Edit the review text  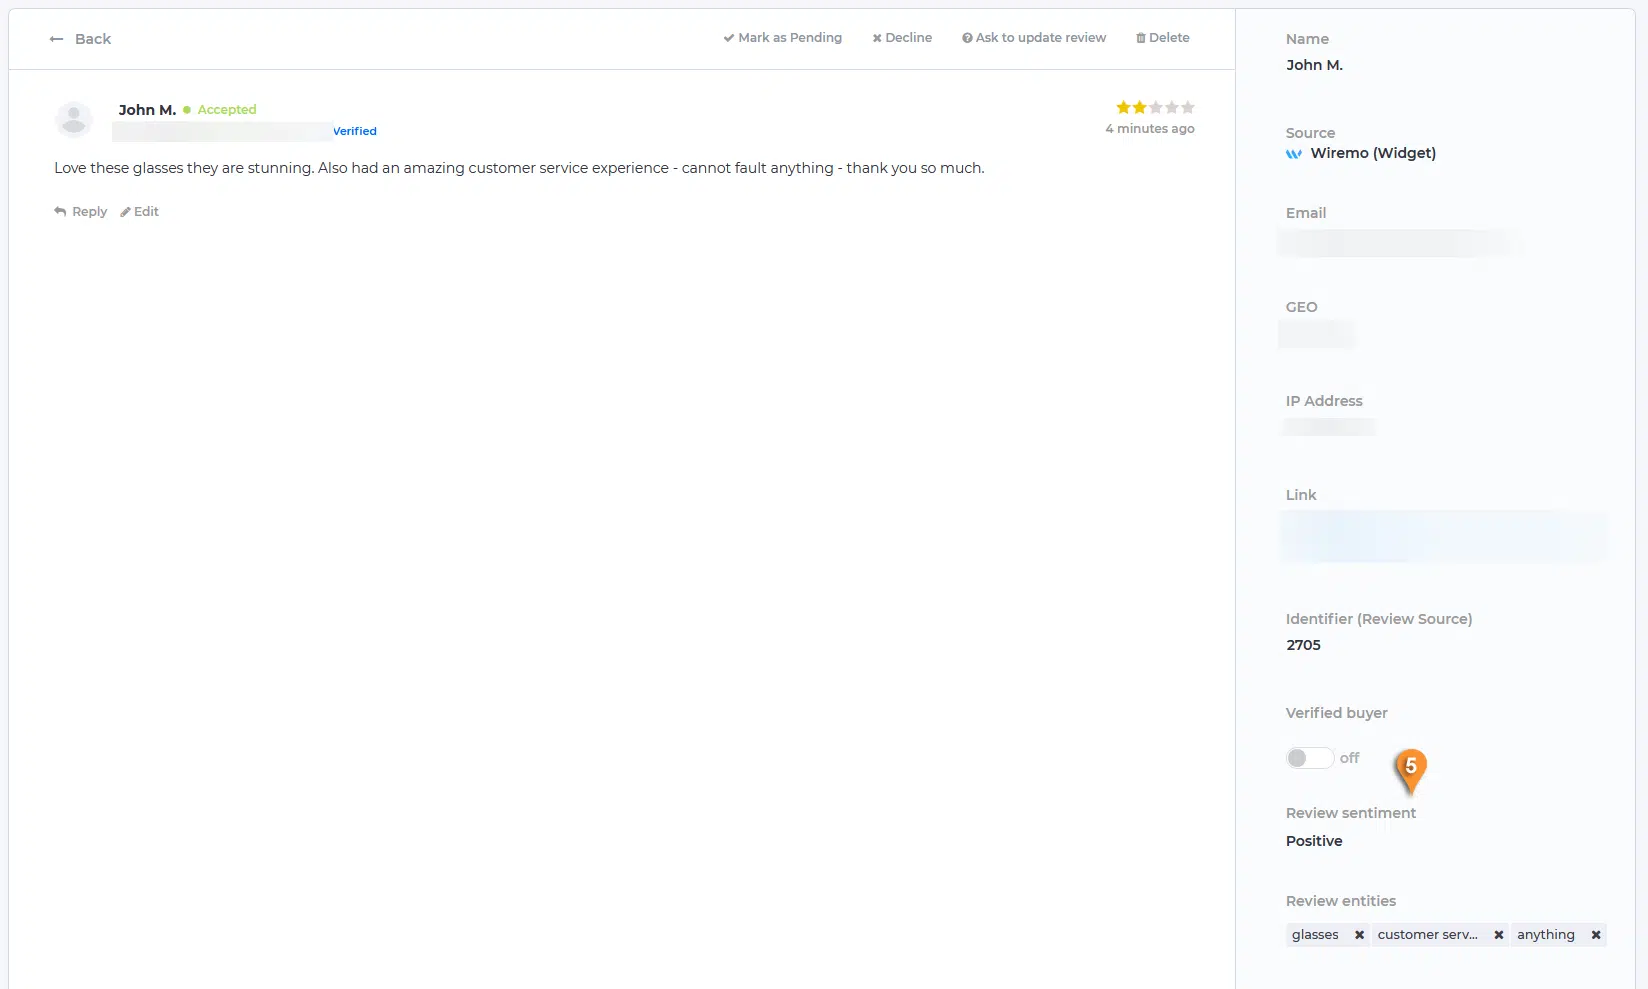pos(140,212)
